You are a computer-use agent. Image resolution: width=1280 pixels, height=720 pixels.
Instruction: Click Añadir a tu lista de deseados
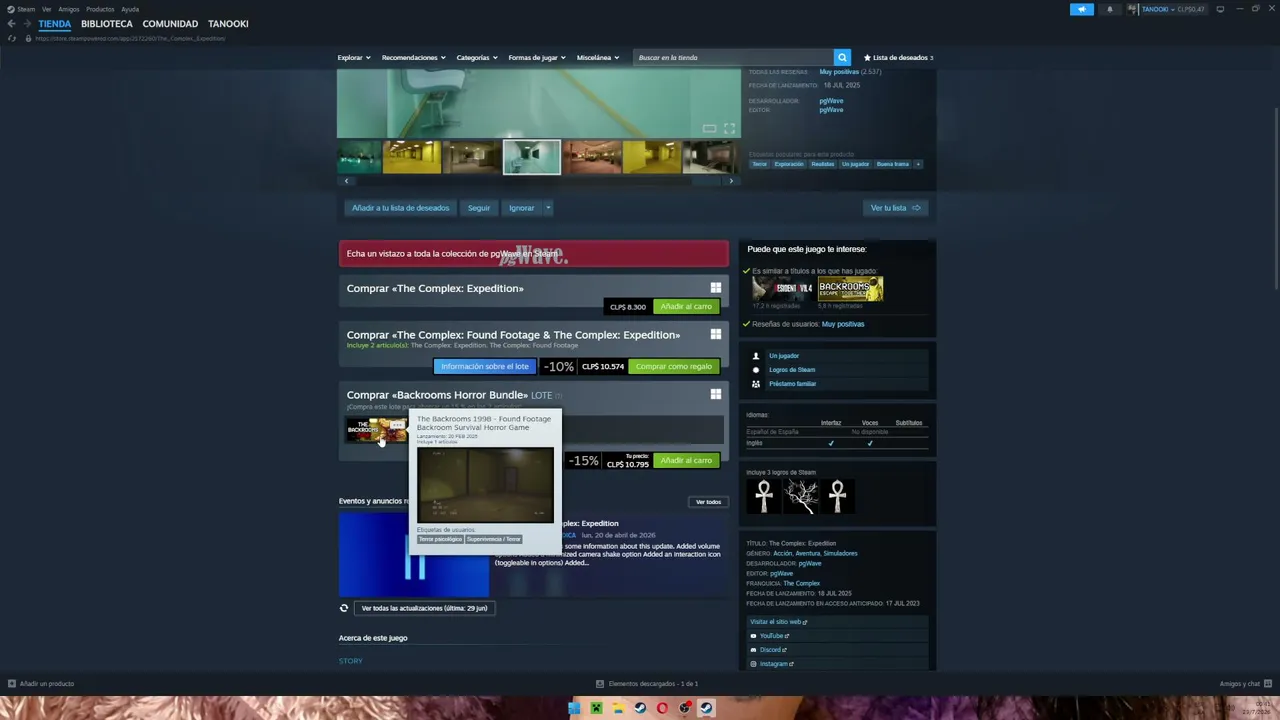coord(401,208)
